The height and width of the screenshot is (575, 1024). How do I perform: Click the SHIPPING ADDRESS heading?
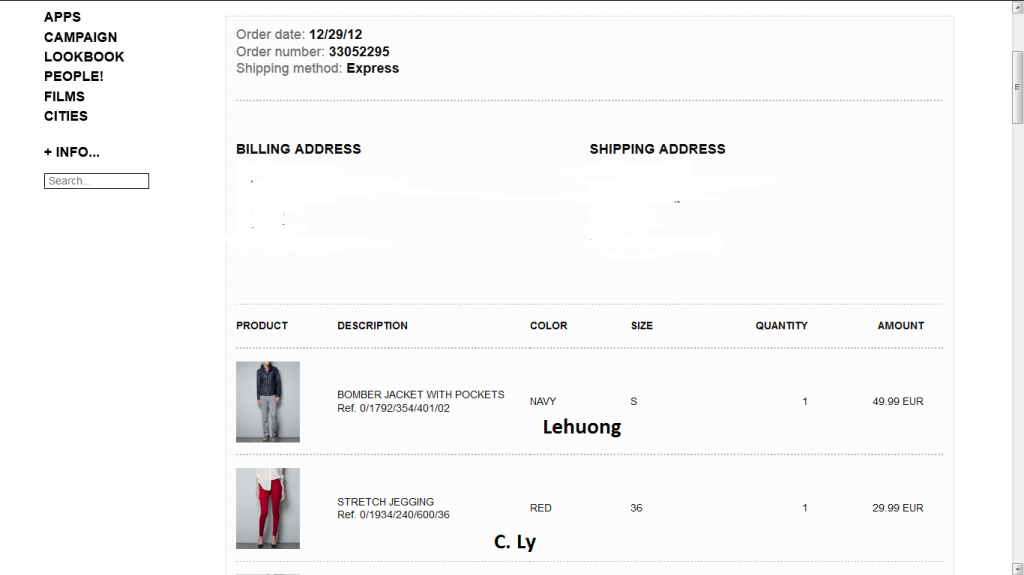pos(657,149)
